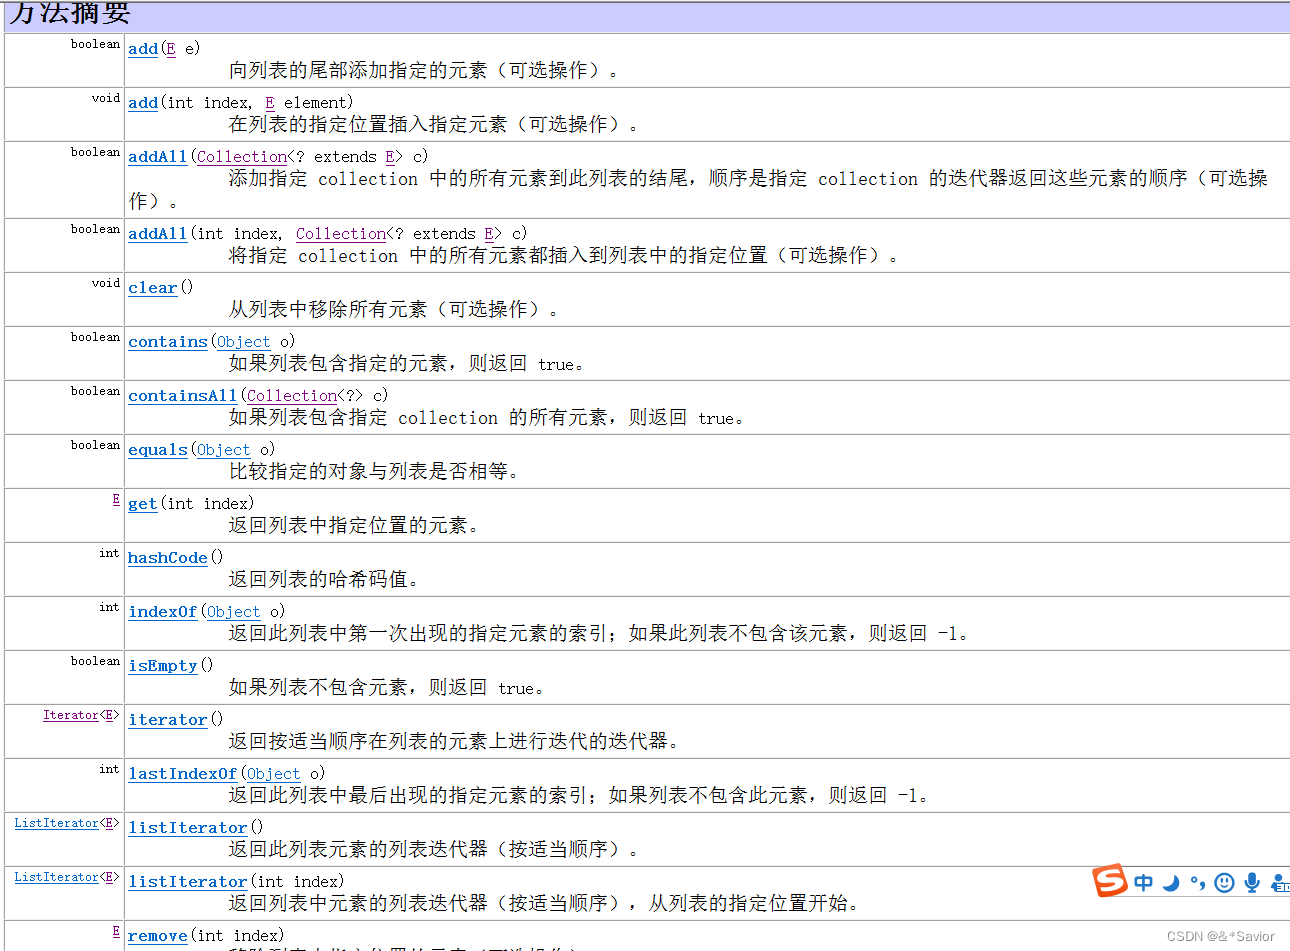Open the listIterator() no-argument method link
The height and width of the screenshot is (951, 1290).
187,827
